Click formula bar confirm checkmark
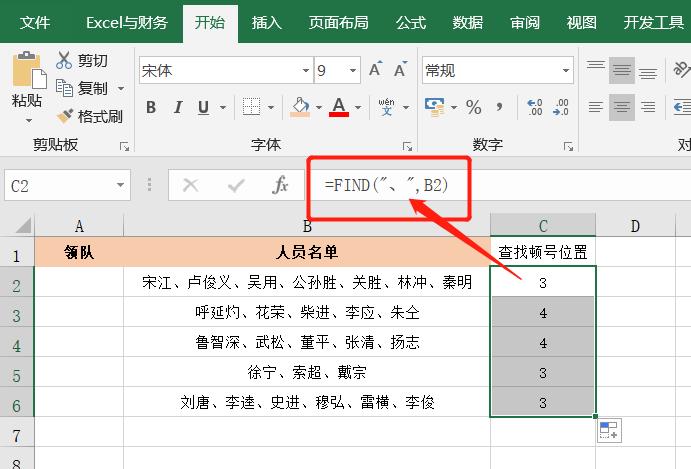 pos(236,185)
